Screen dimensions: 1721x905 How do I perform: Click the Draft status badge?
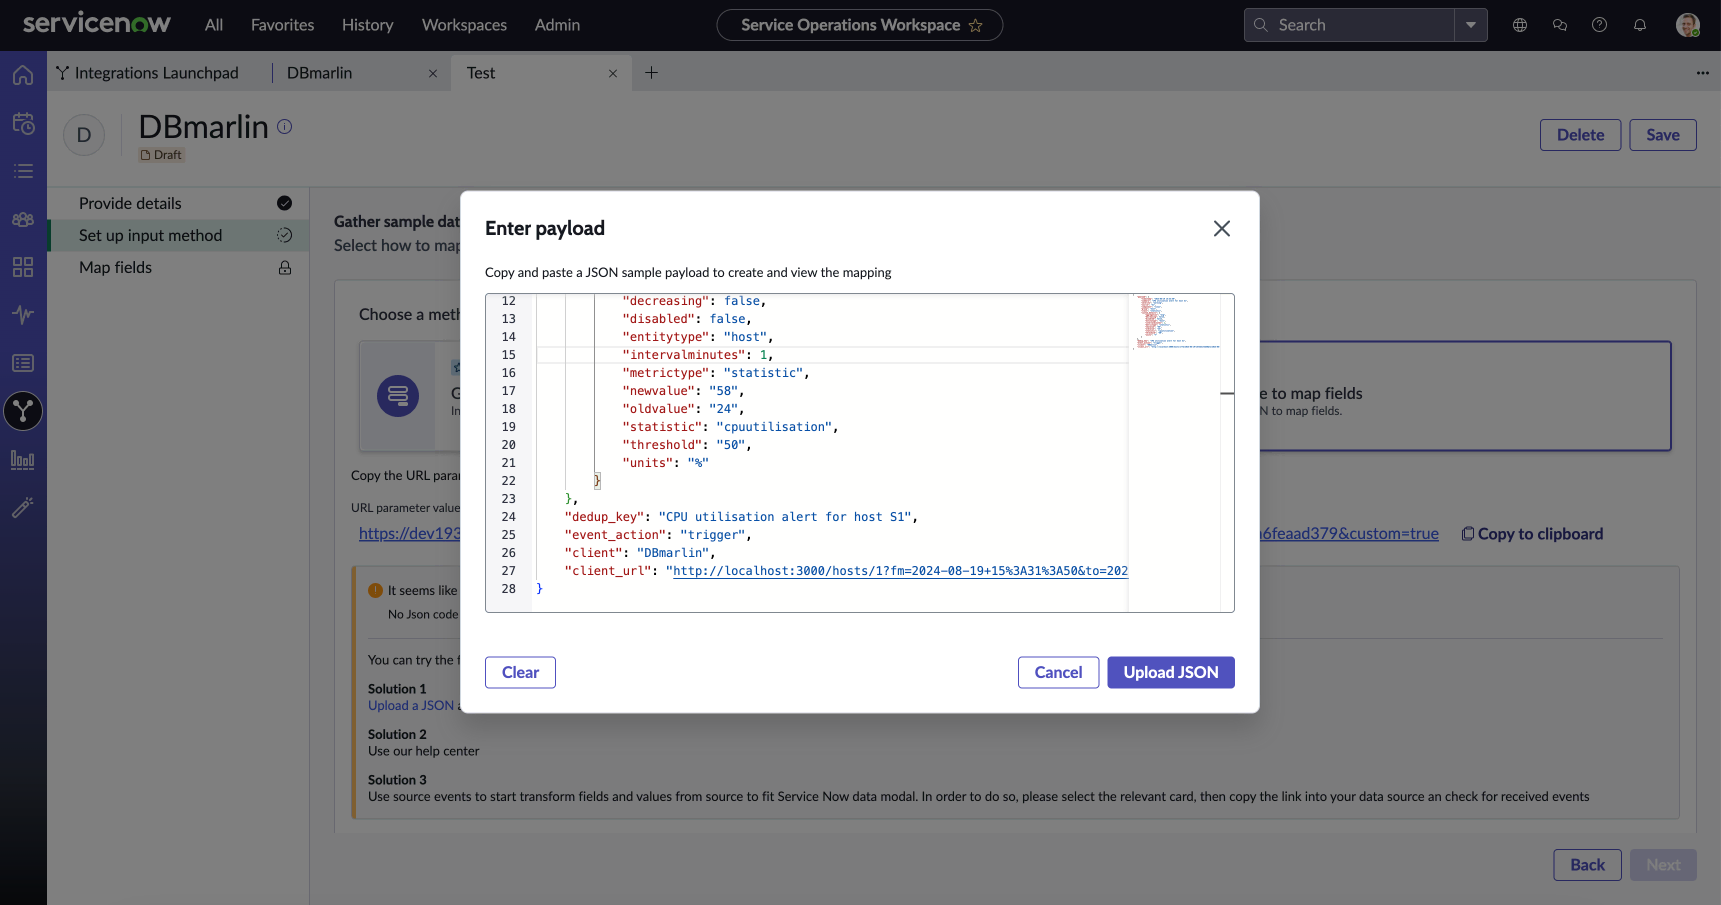pyautogui.click(x=161, y=155)
